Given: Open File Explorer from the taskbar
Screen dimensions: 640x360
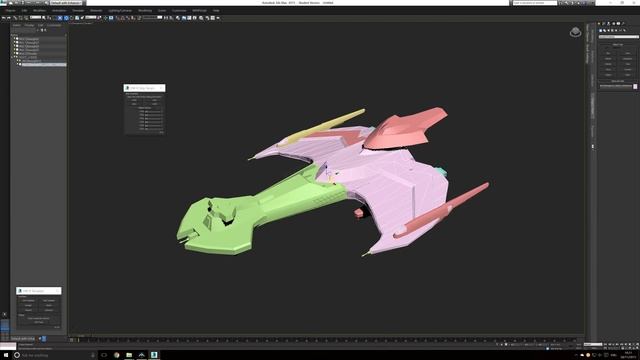Looking at the screenshot, I should [129, 355].
